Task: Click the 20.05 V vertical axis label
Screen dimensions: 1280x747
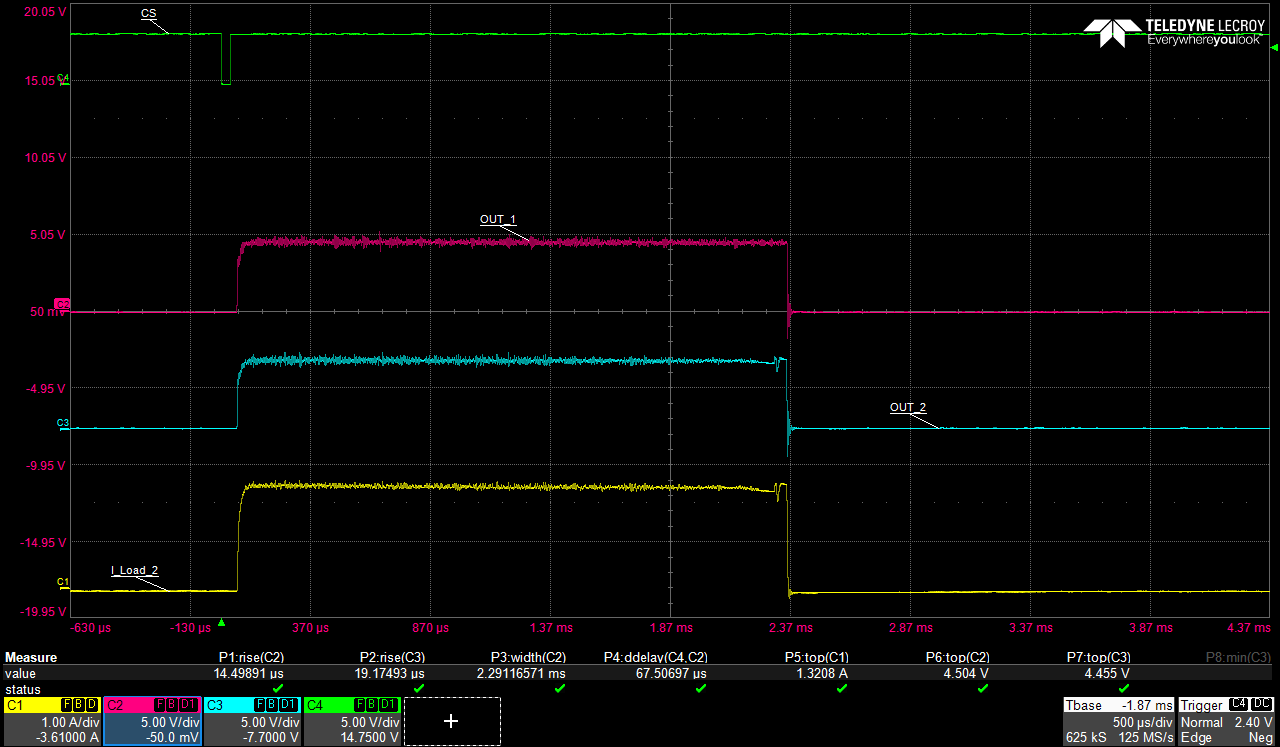Action: tap(45, 13)
